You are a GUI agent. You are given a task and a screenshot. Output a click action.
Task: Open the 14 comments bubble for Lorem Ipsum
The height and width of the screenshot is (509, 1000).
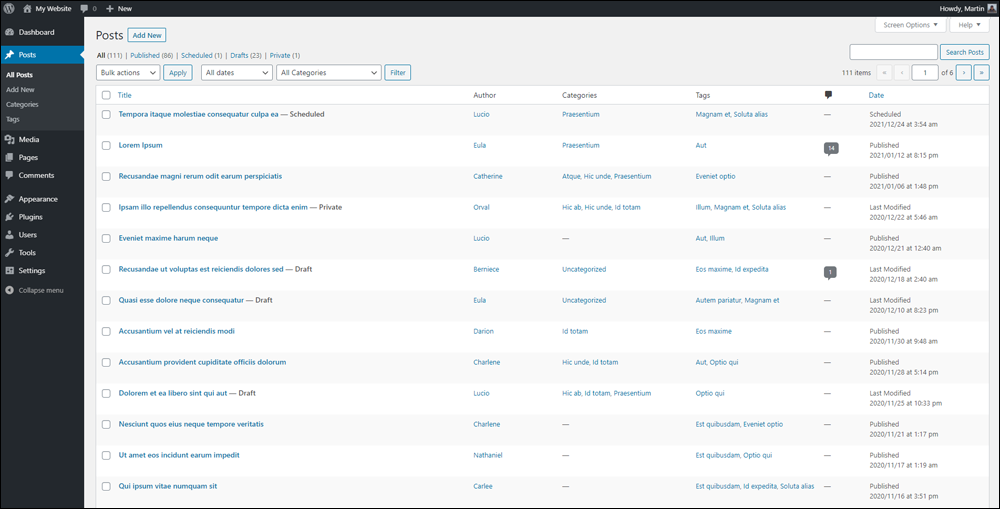click(x=830, y=149)
